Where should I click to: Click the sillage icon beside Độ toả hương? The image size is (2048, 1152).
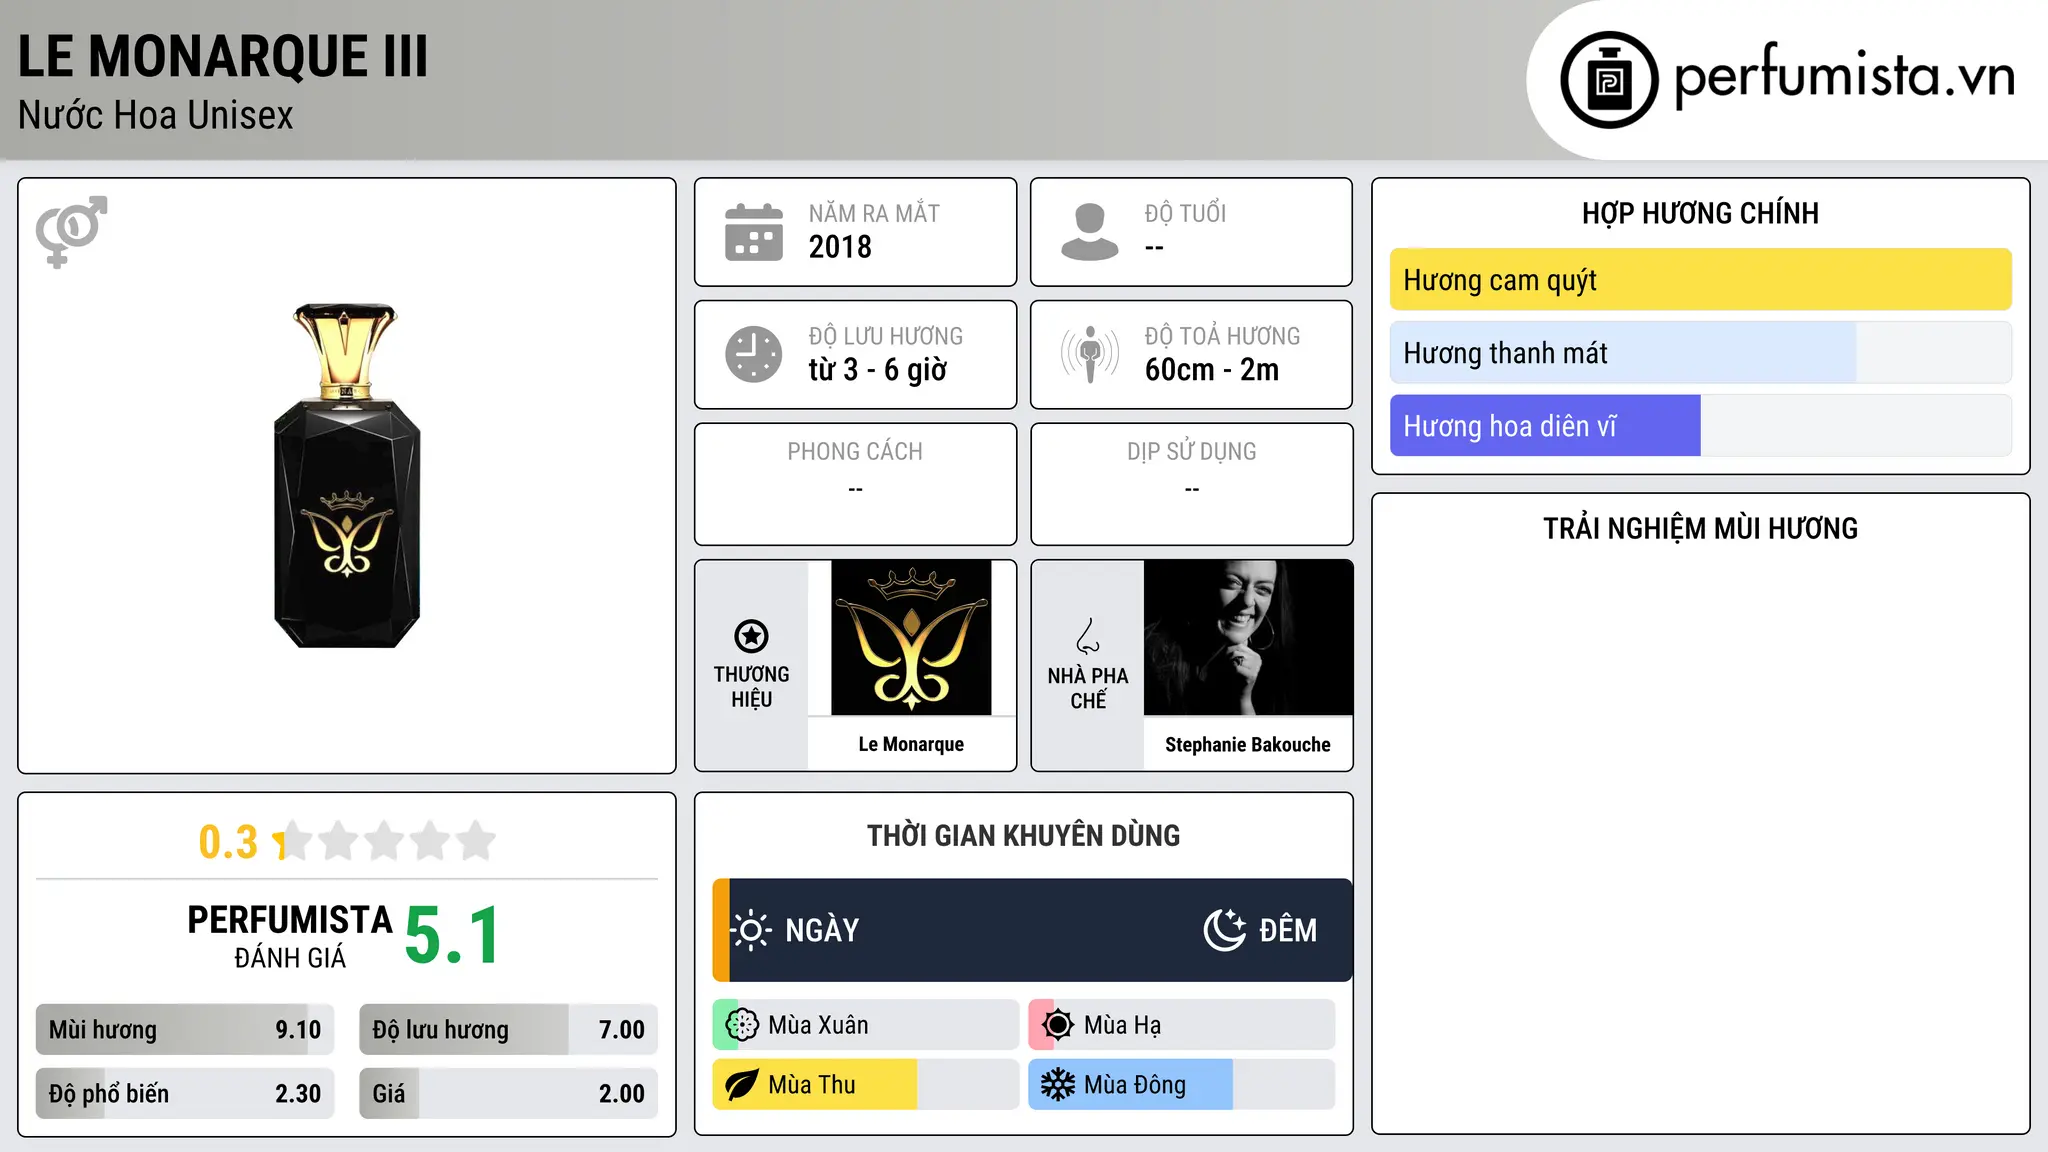pyautogui.click(x=1090, y=354)
